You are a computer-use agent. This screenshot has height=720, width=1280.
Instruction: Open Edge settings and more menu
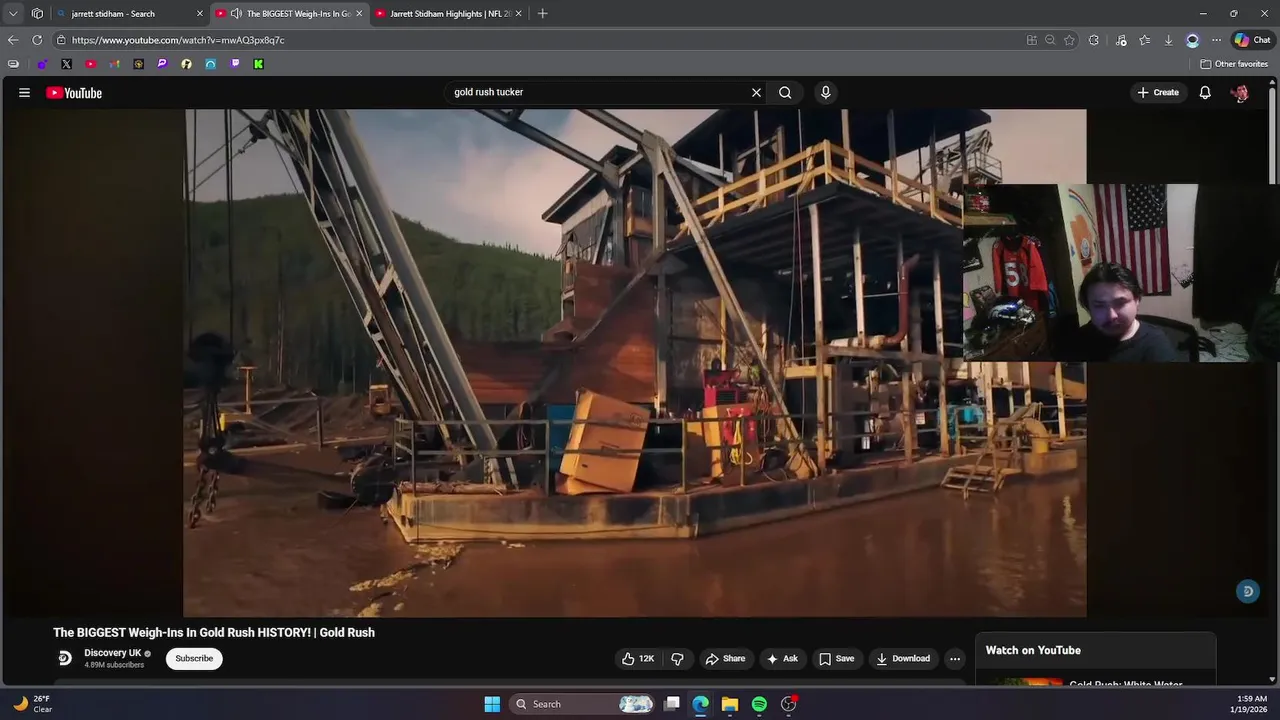pyautogui.click(x=1216, y=40)
